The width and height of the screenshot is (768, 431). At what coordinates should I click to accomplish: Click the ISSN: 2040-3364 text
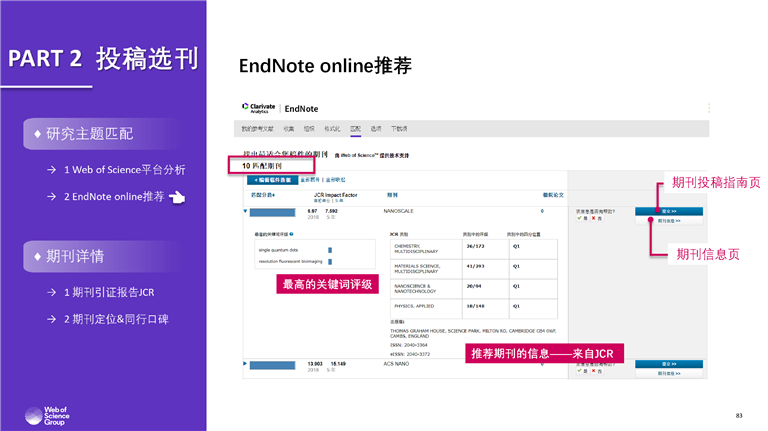(x=409, y=345)
